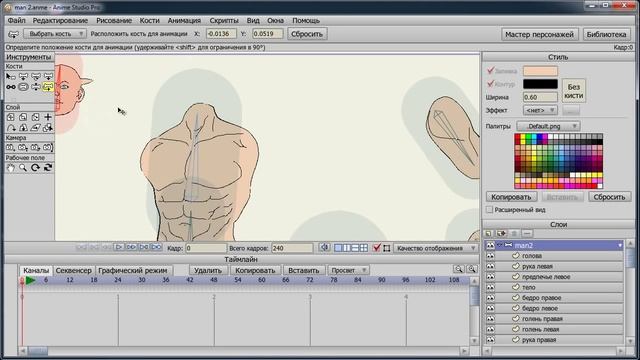Select the Rotate Workspace tool
The width and height of the screenshot is (640, 360).
[x=36, y=167]
